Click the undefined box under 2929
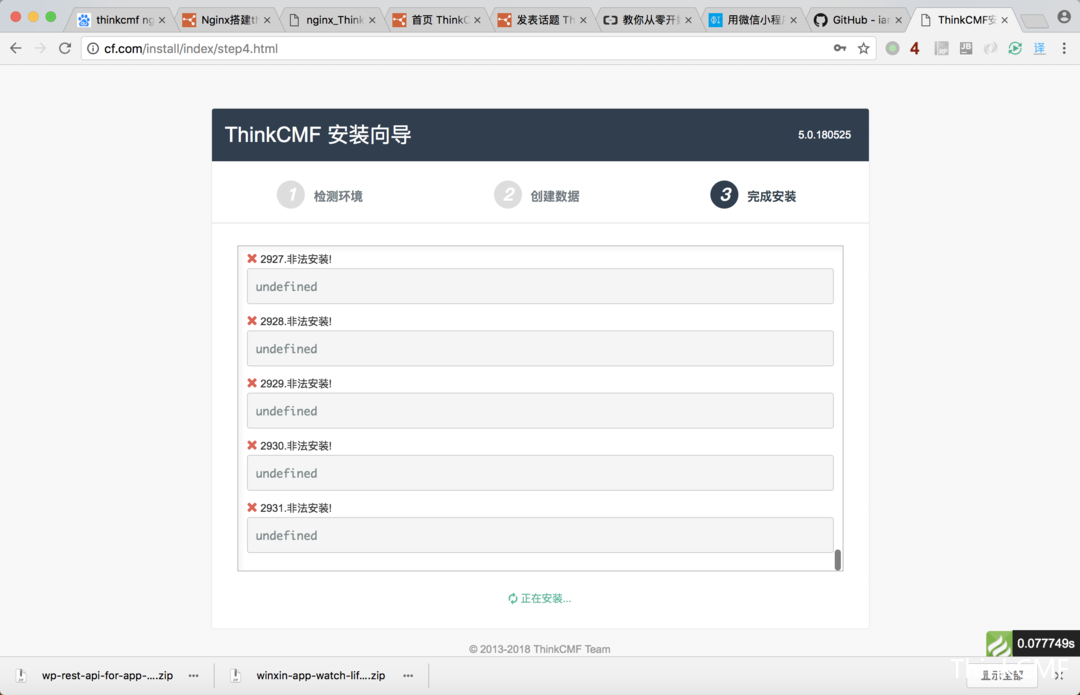The image size is (1080, 695). 540,411
